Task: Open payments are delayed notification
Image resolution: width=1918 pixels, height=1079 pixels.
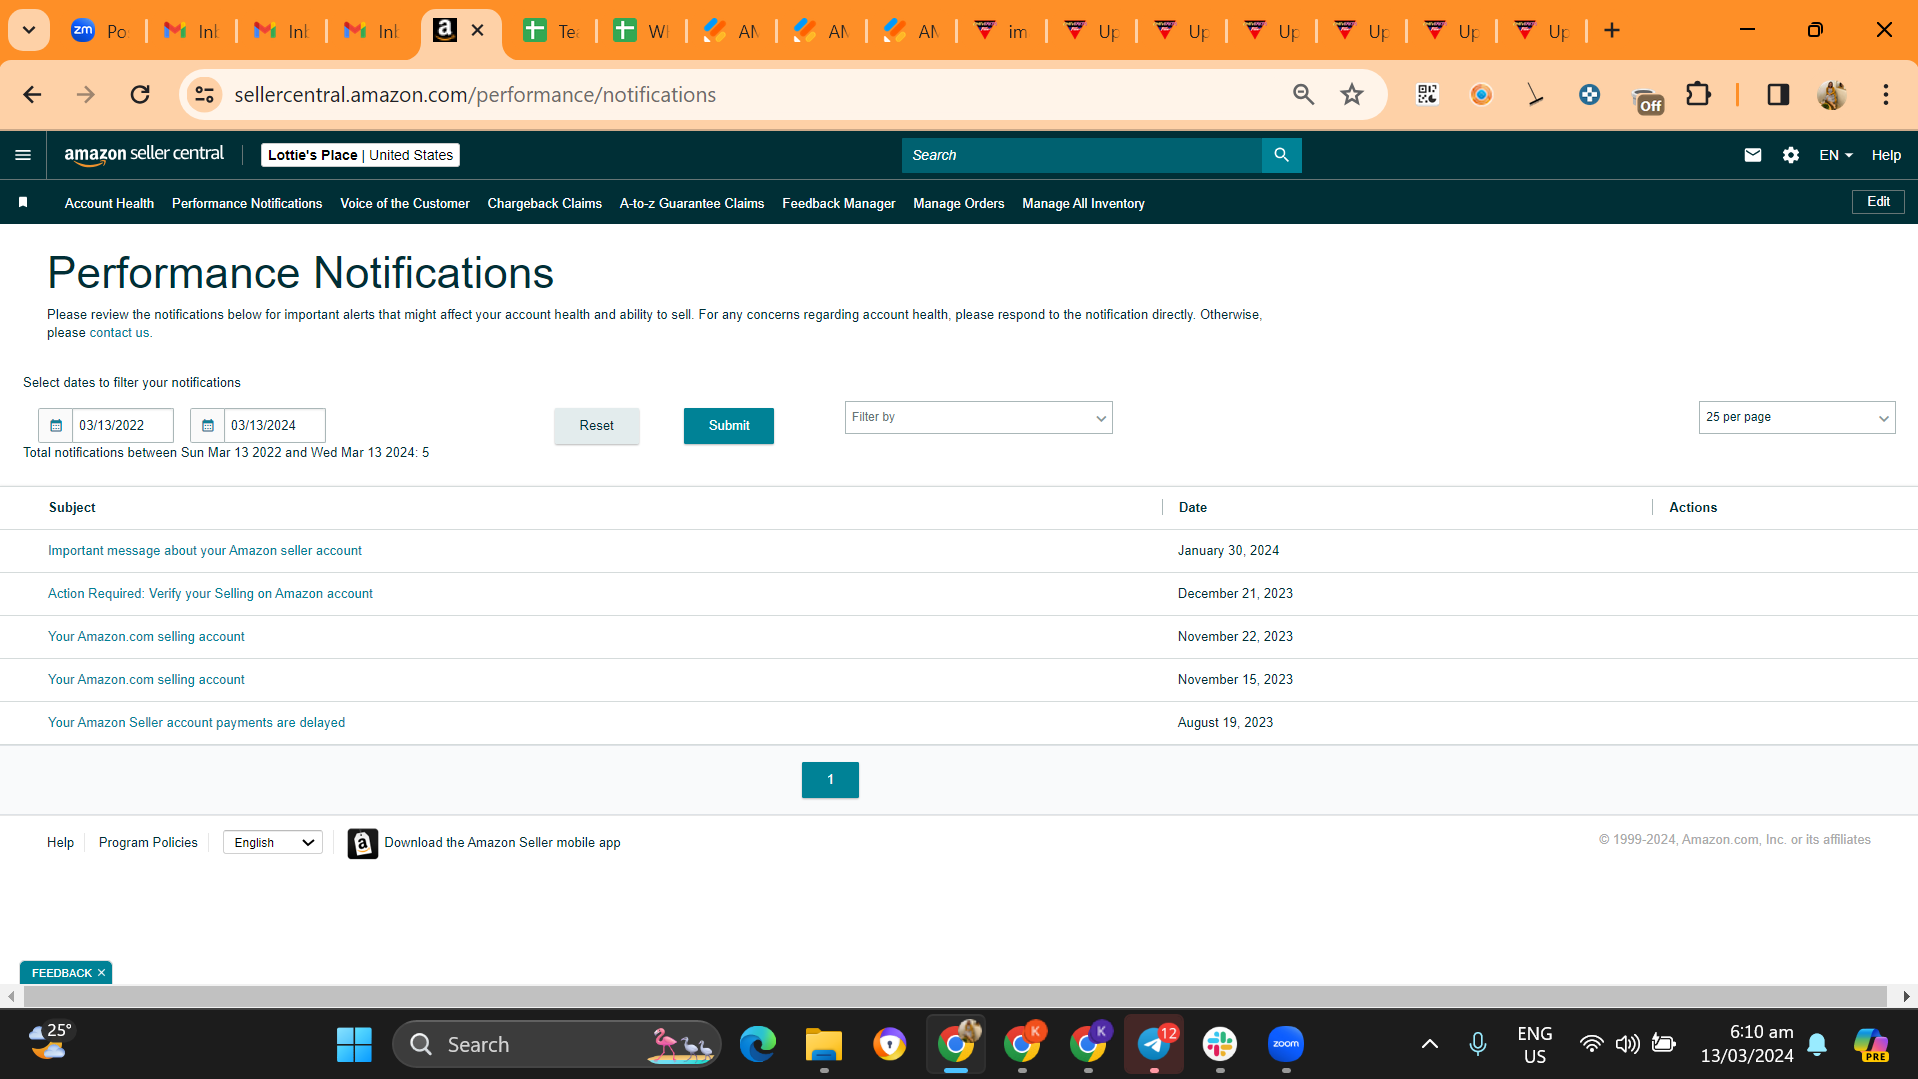Action: [x=196, y=723]
